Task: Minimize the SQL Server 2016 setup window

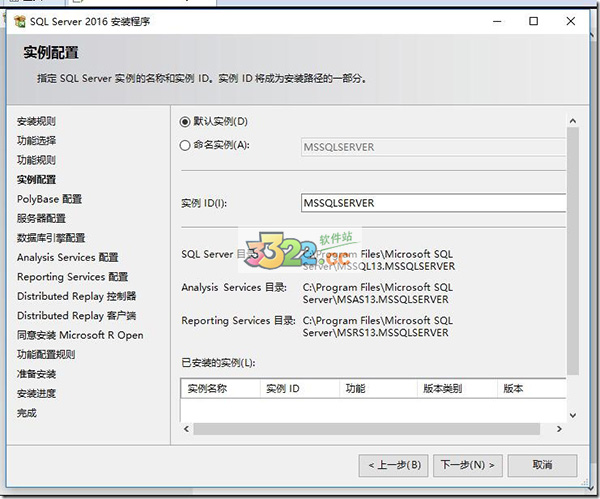Action: [497, 21]
